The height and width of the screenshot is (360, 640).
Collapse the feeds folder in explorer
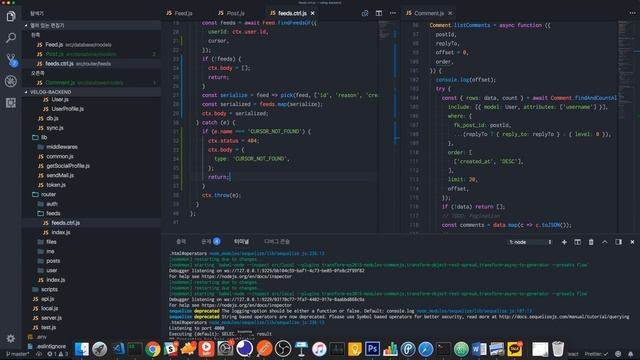click(91, 213)
